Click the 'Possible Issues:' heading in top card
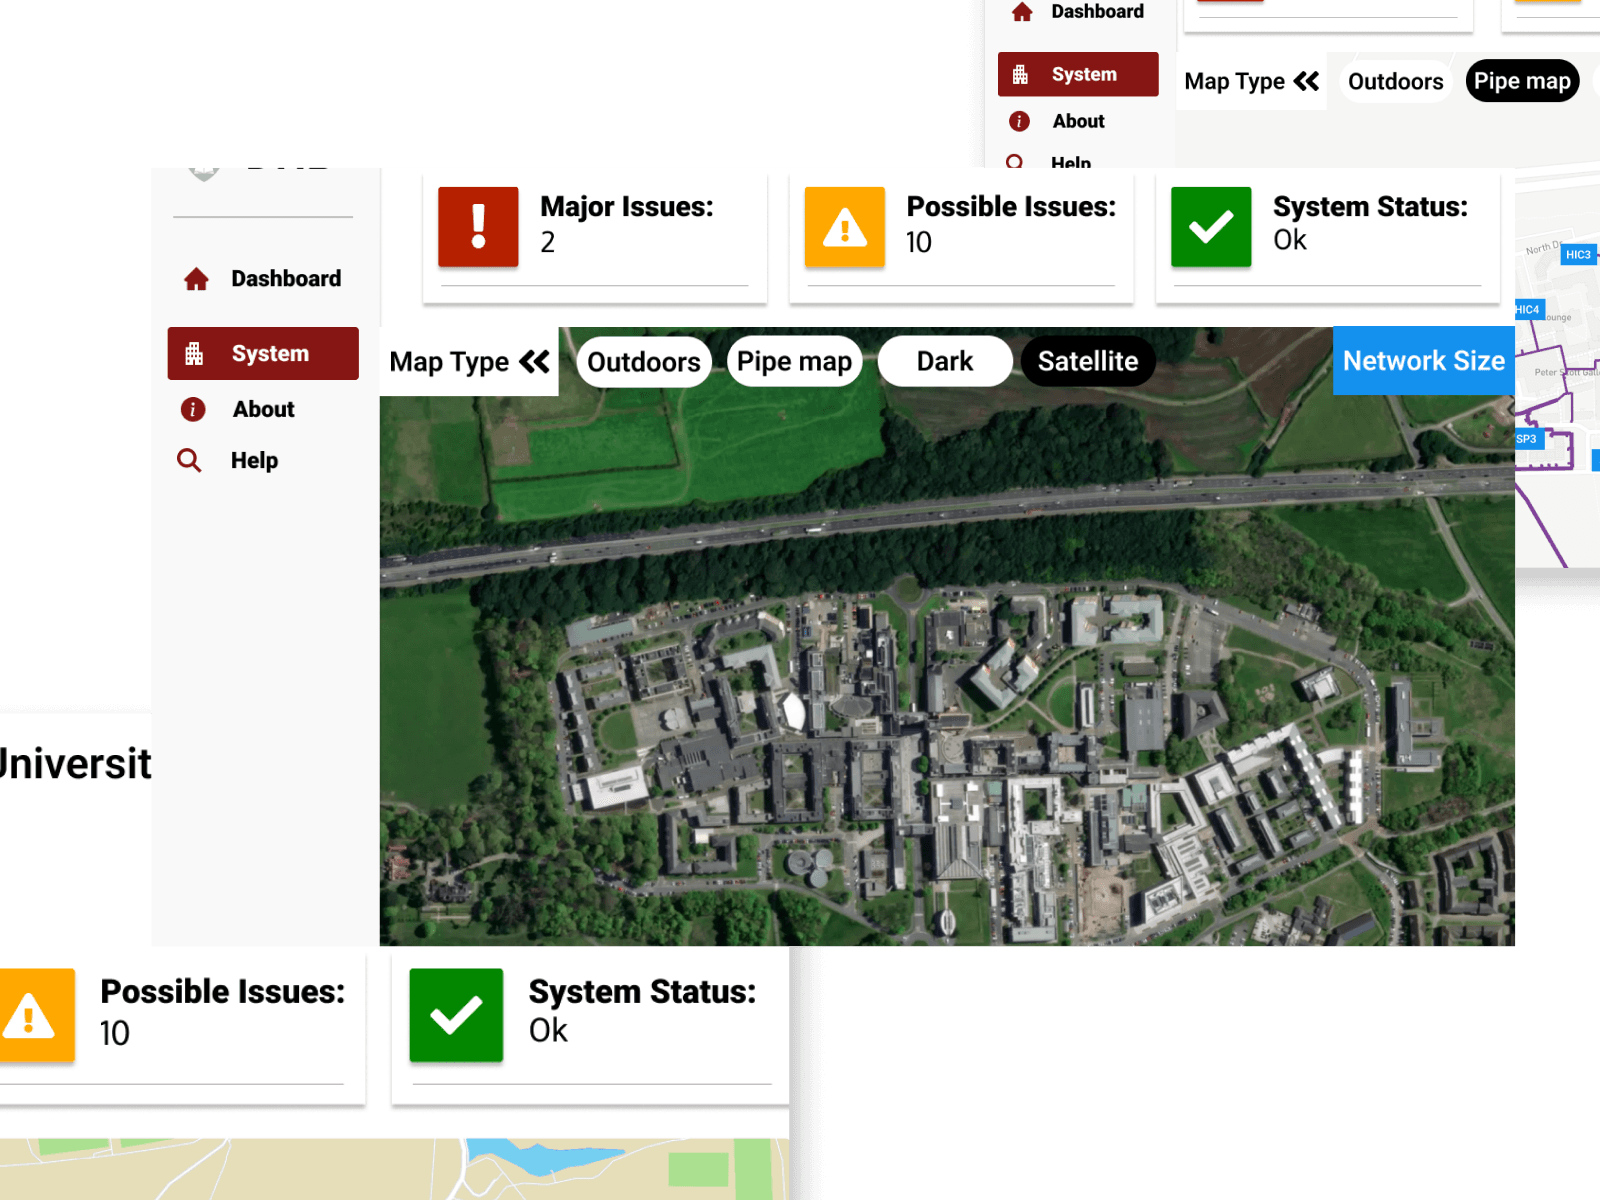Viewport: 1600px width, 1200px height. (x=1011, y=207)
